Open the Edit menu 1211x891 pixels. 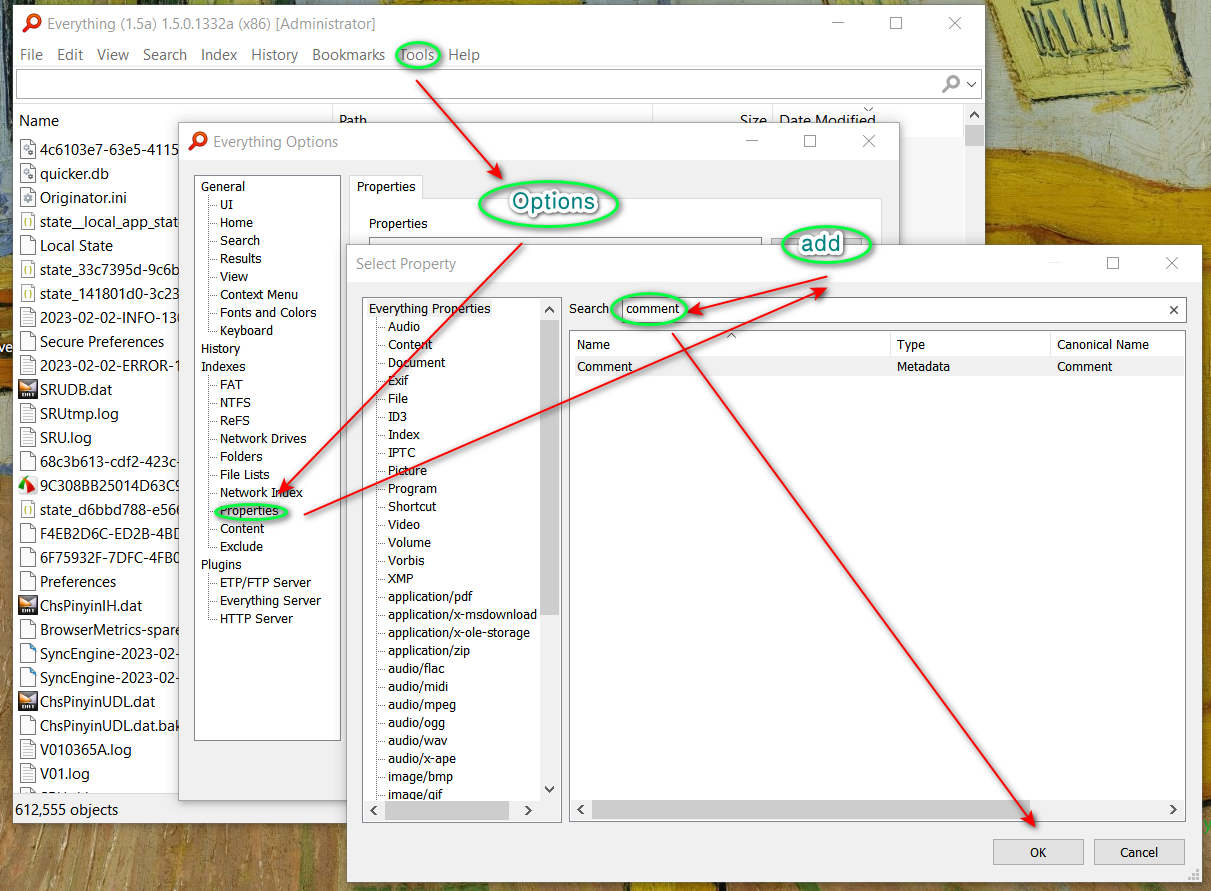click(70, 55)
